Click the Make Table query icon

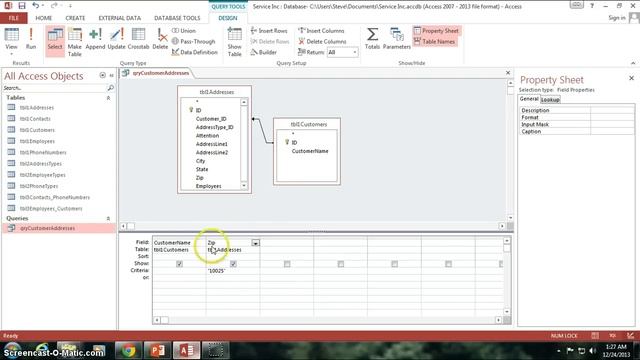pos(75,42)
